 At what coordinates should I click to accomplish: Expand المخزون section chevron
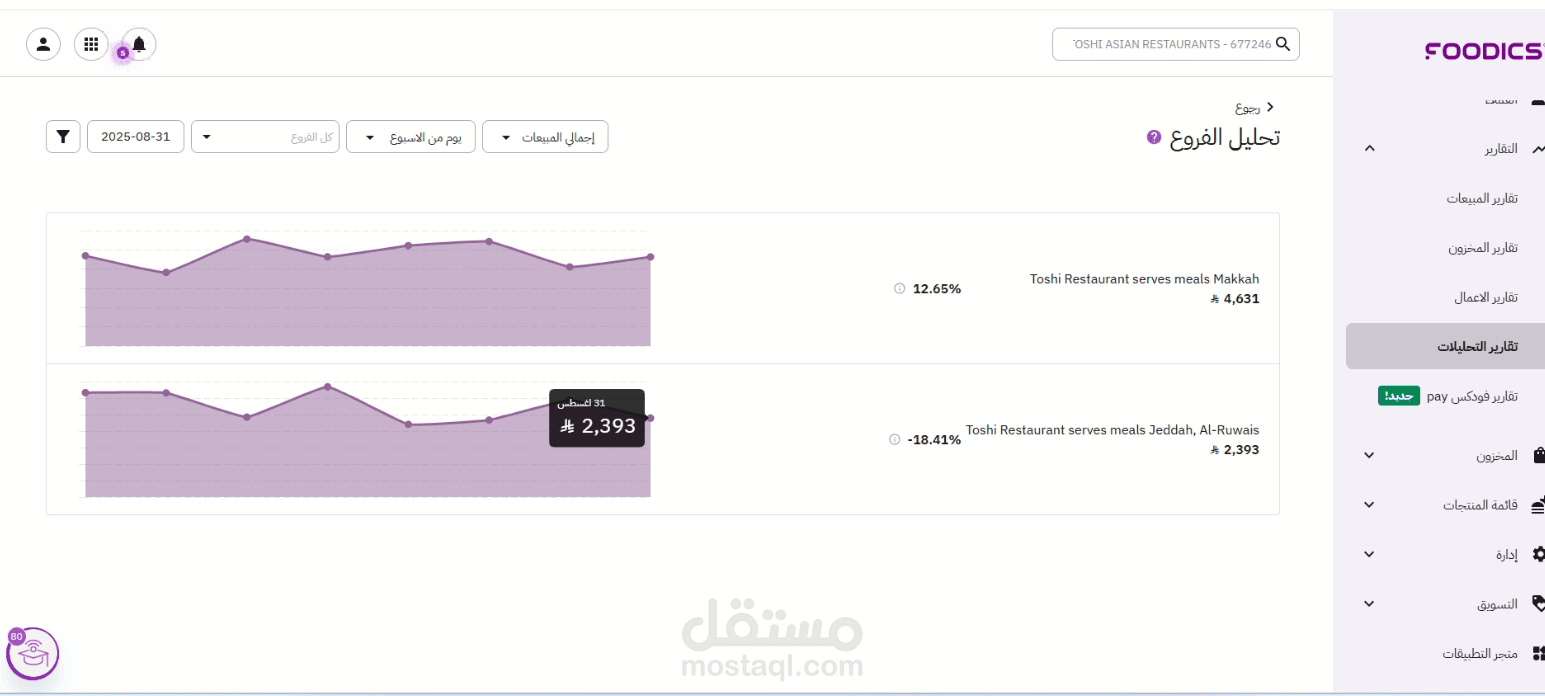click(x=1369, y=455)
